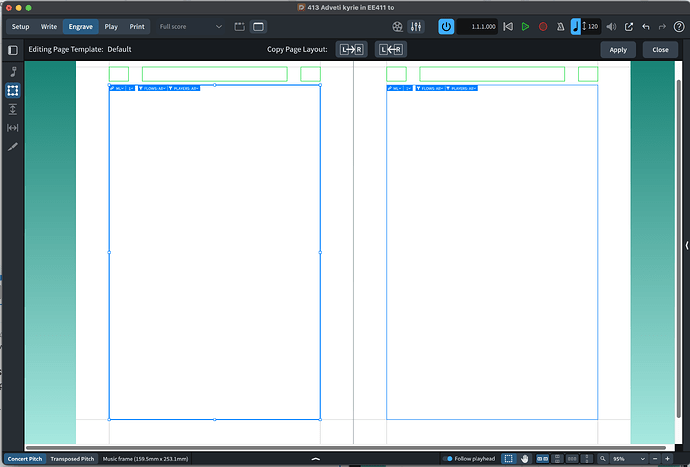This screenshot has width=690, height=467.
Task: Switch to Print mode
Action: (137, 26)
